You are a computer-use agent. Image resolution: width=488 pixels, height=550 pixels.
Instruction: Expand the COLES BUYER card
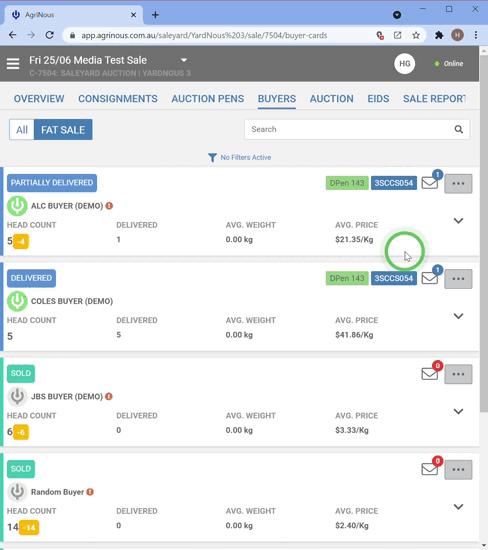tap(458, 316)
